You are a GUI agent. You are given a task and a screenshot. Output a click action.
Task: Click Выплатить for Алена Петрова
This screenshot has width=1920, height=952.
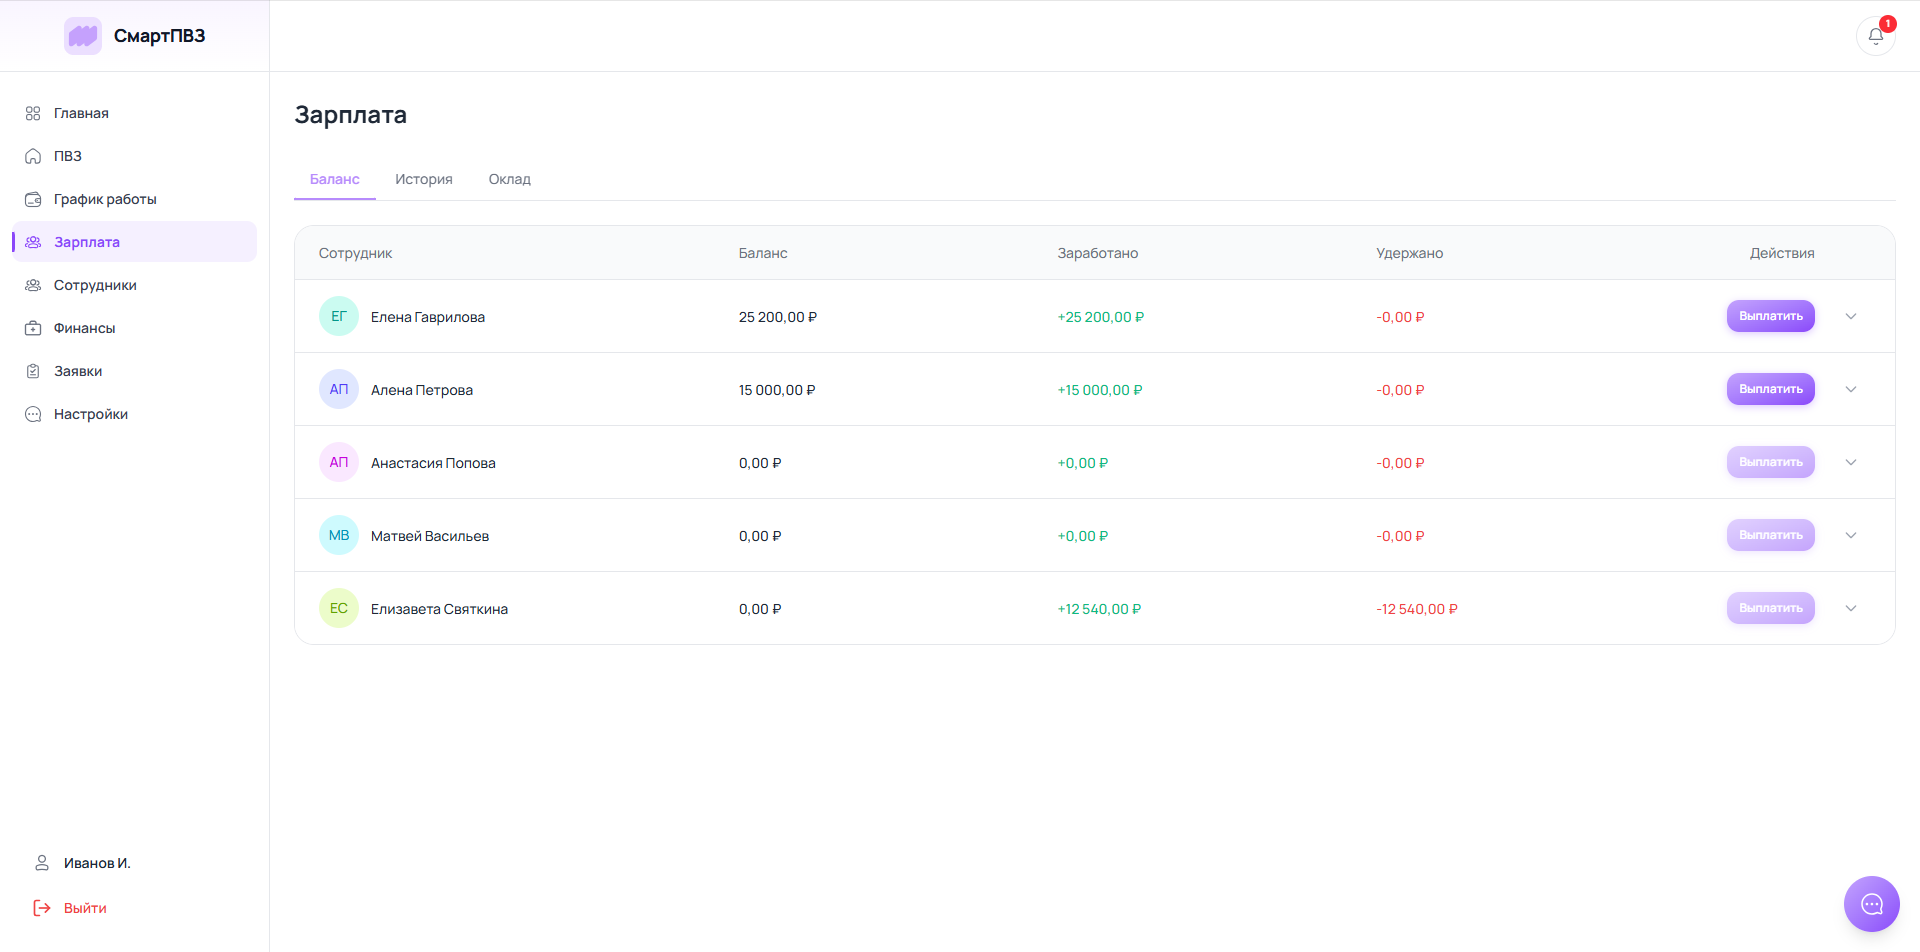1770,389
